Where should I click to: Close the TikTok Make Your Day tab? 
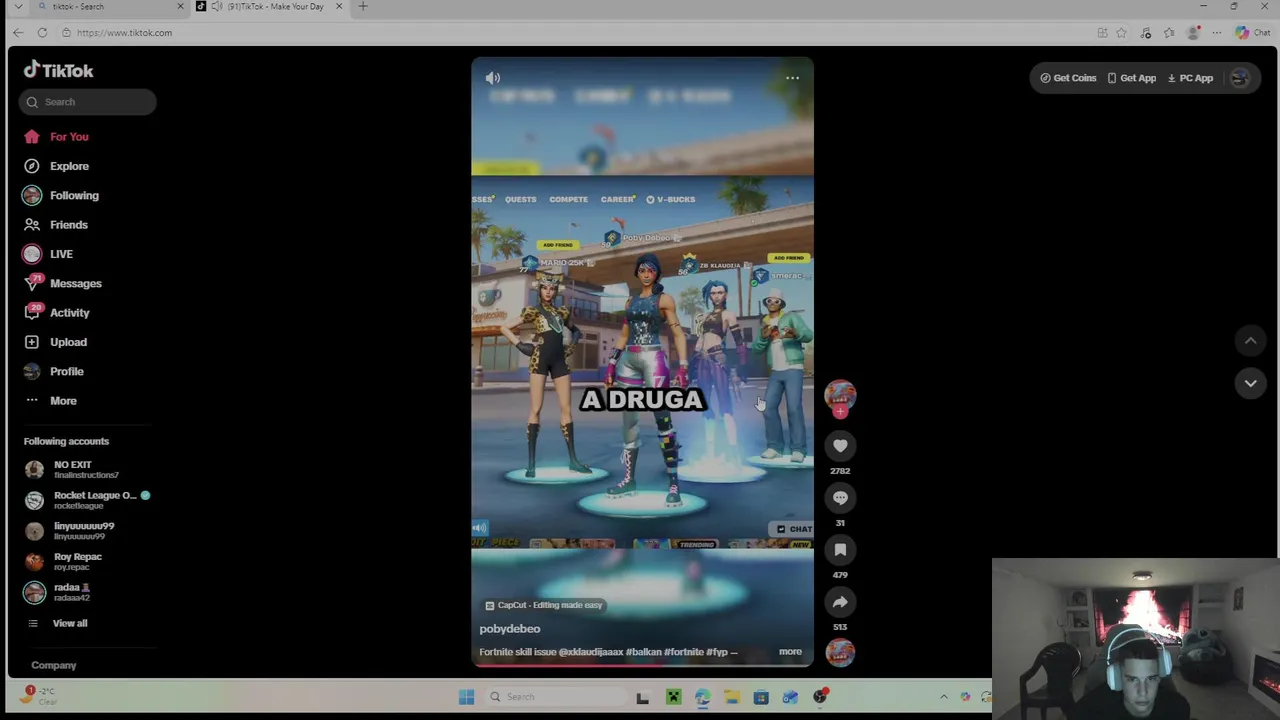click(339, 7)
